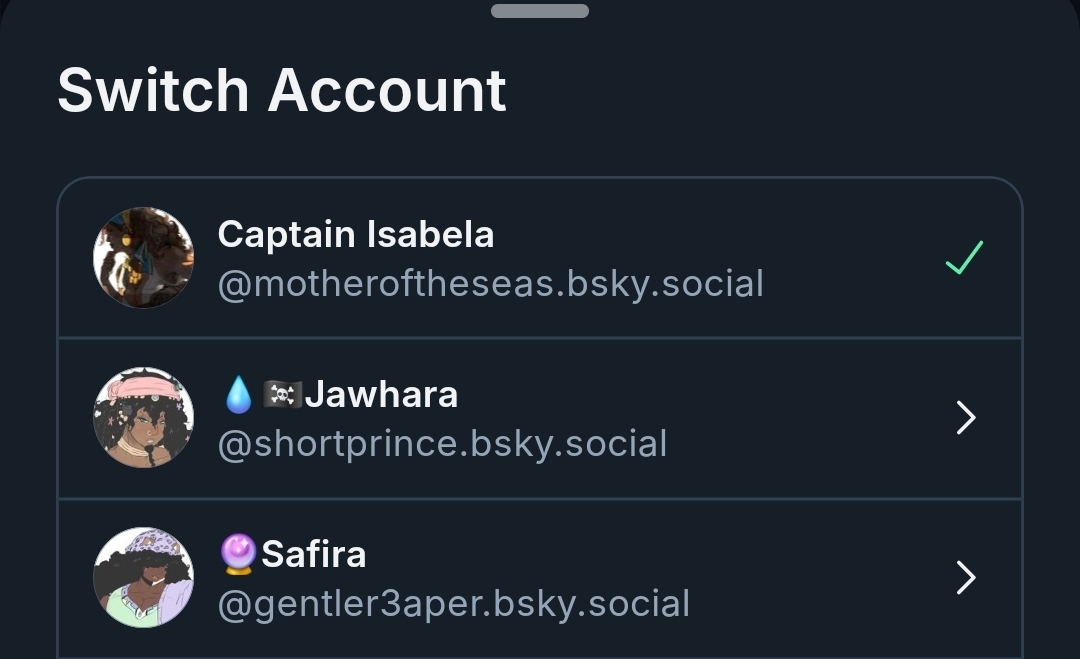Click empty space in Captain Isabela row
This screenshot has width=1080, height=659.
click(x=850, y=258)
